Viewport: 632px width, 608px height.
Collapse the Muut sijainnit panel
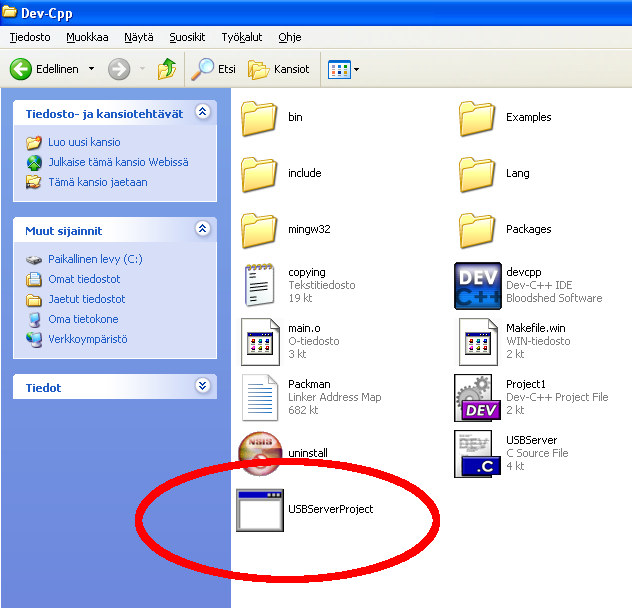click(x=203, y=229)
